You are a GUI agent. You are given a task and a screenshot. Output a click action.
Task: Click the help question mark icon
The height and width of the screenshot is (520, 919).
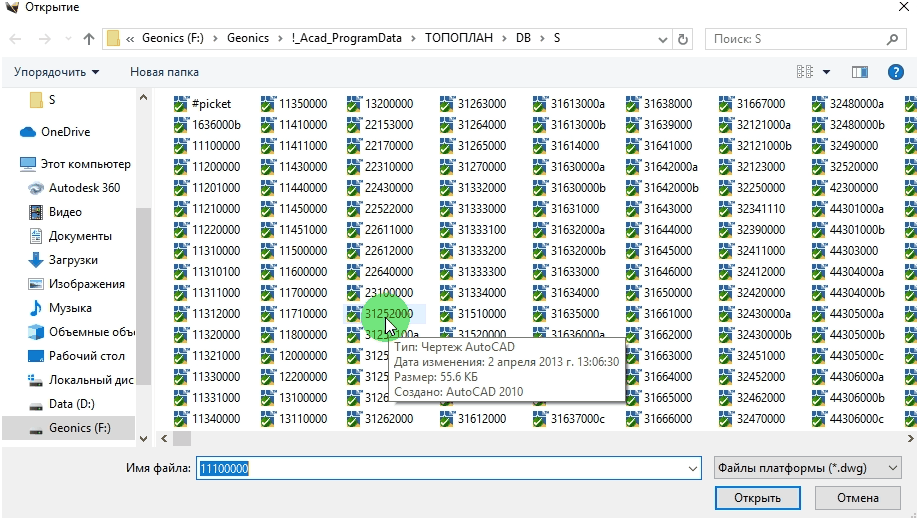896,72
